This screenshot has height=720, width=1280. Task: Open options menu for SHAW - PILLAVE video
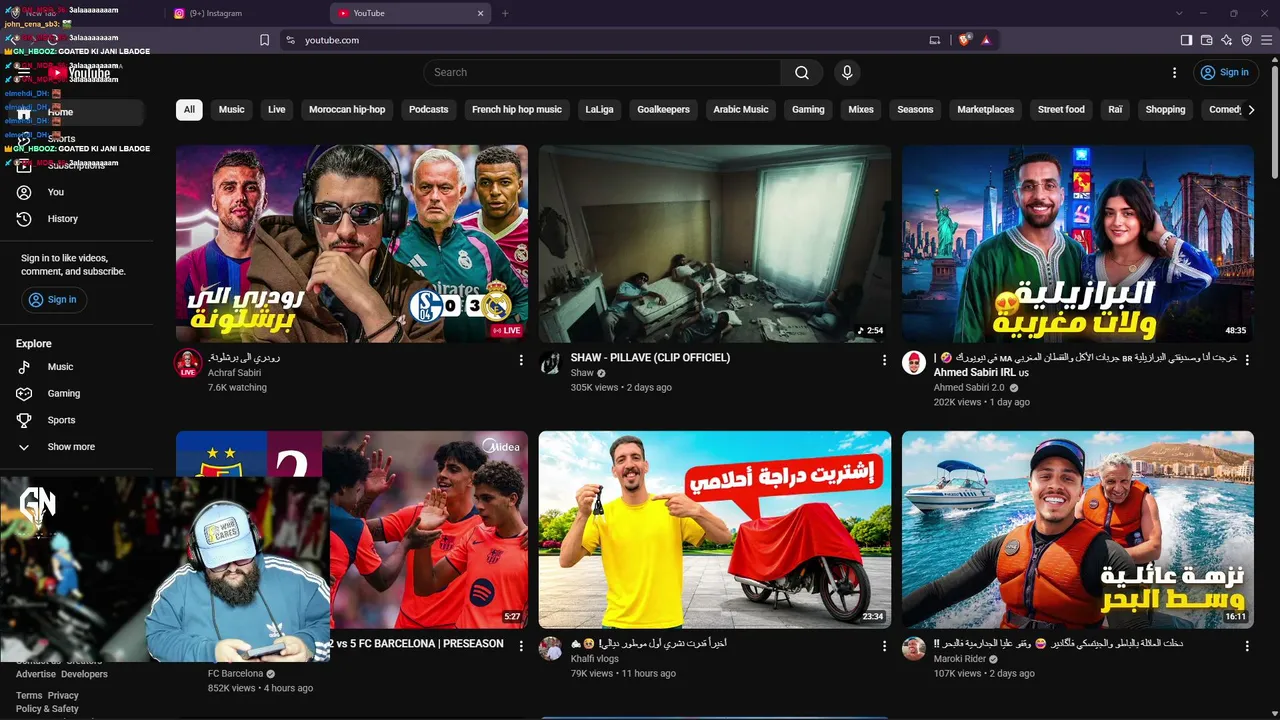[884, 360]
